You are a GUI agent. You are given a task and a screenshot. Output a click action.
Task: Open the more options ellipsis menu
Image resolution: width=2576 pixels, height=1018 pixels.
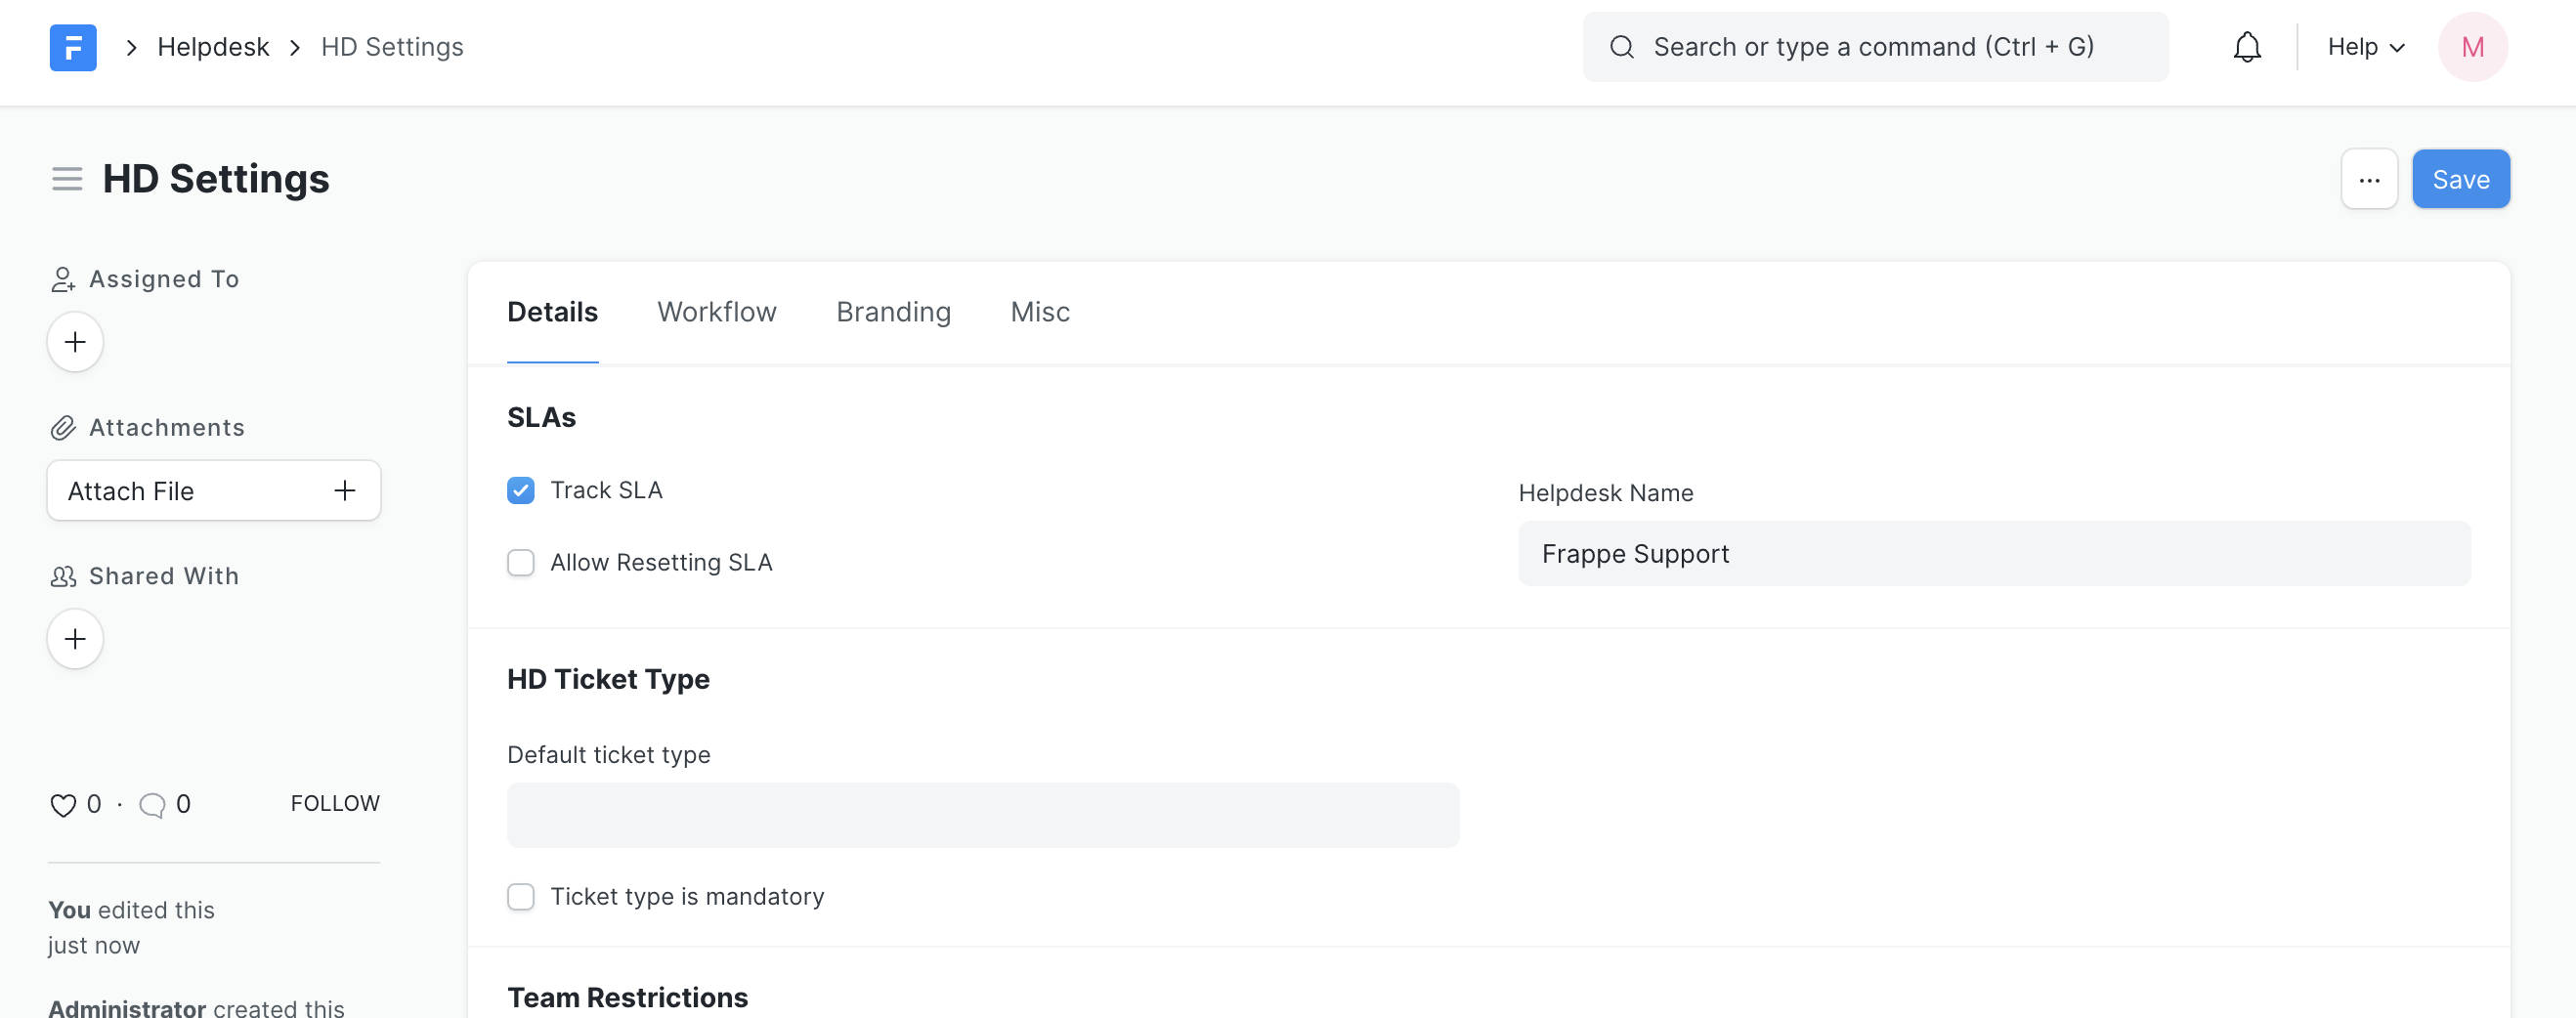(2370, 179)
